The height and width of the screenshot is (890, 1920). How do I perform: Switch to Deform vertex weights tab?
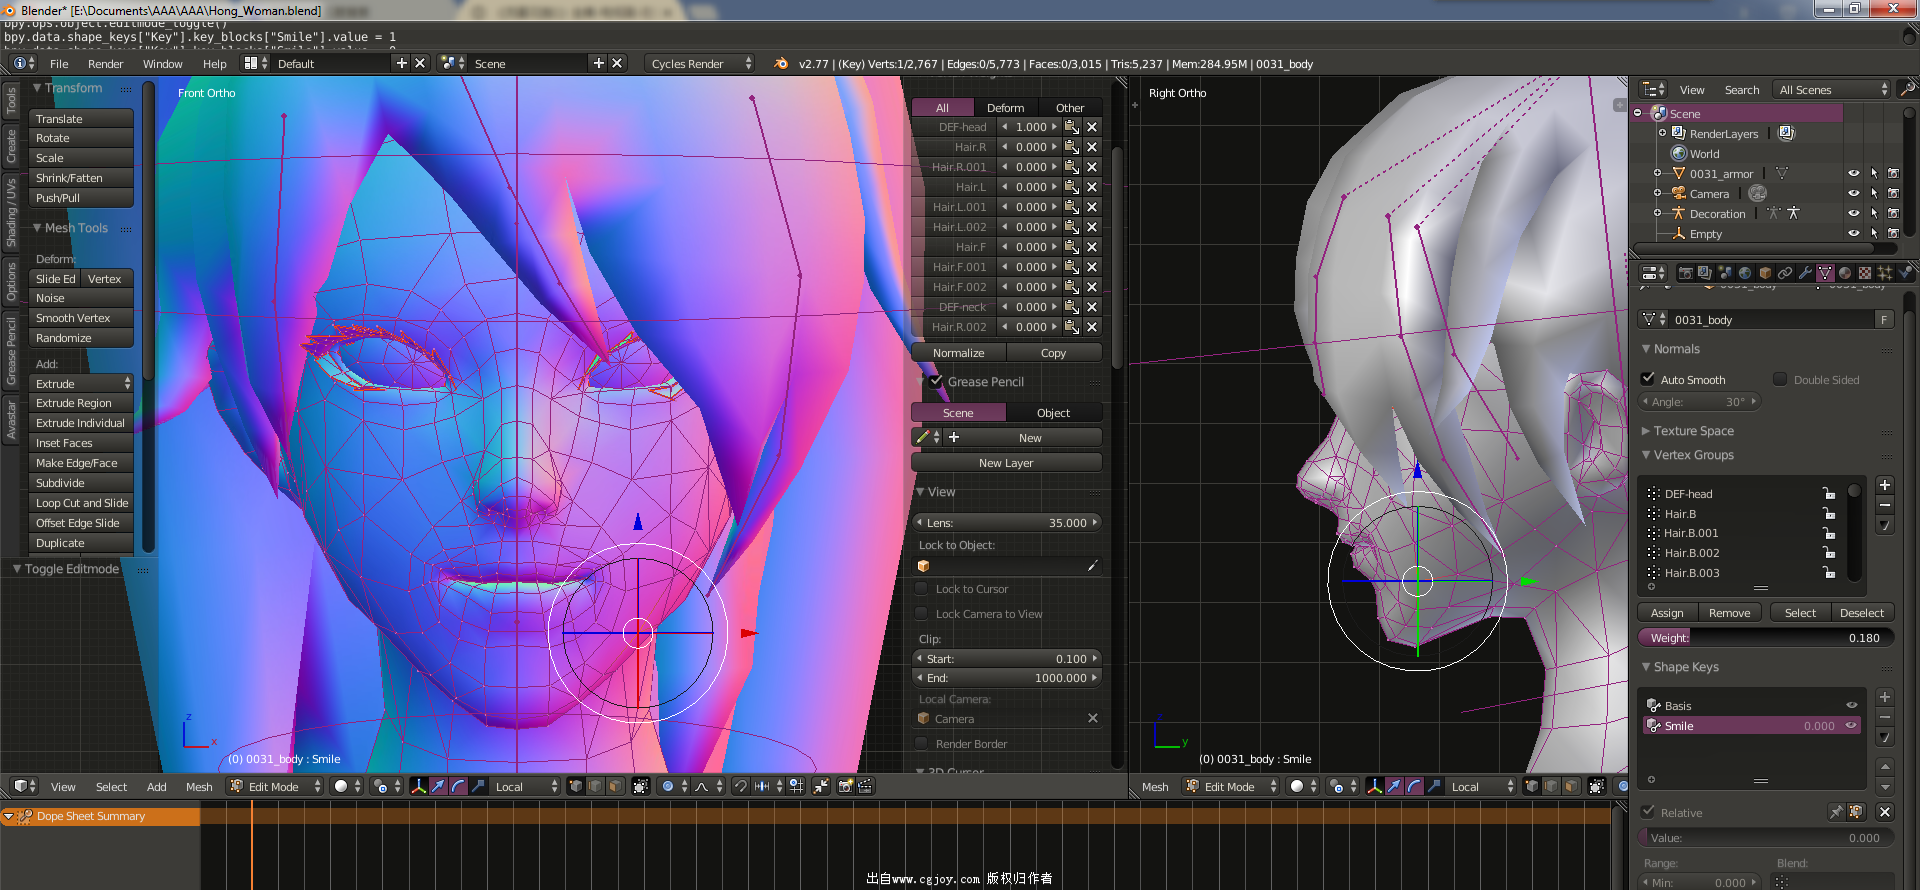click(x=1005, y=107)
